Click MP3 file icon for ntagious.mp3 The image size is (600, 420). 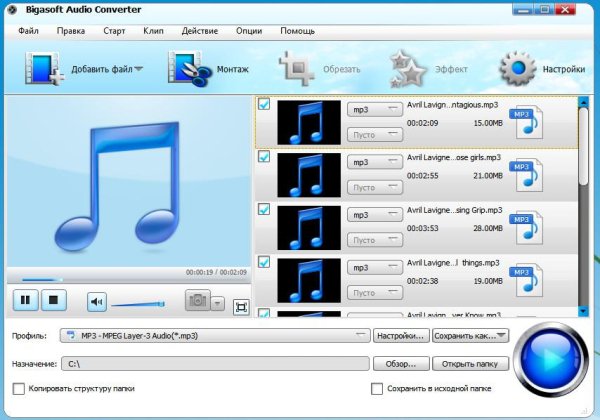[526, 122]
